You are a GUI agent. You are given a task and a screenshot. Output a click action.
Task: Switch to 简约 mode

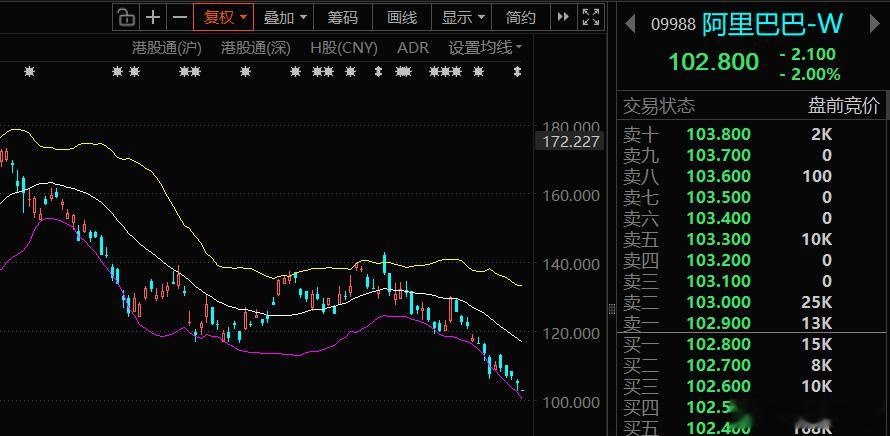point(520,18)
